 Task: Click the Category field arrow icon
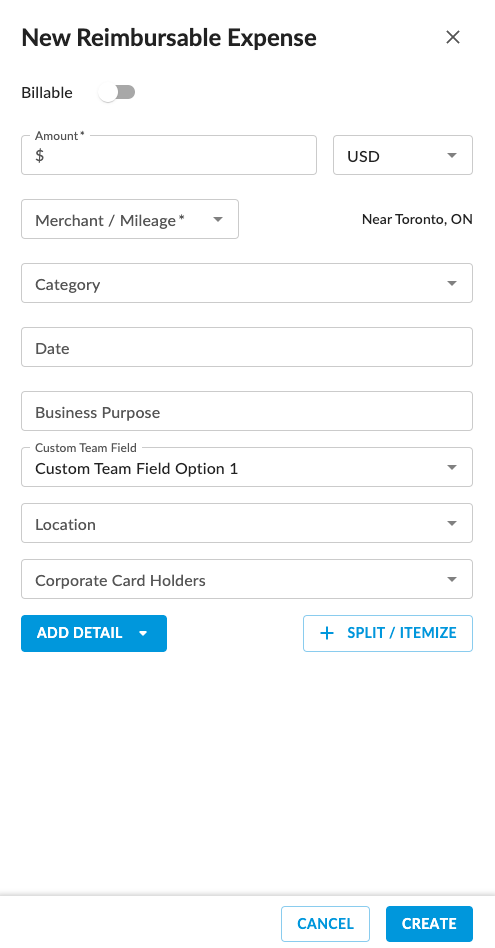pos(451,284)
